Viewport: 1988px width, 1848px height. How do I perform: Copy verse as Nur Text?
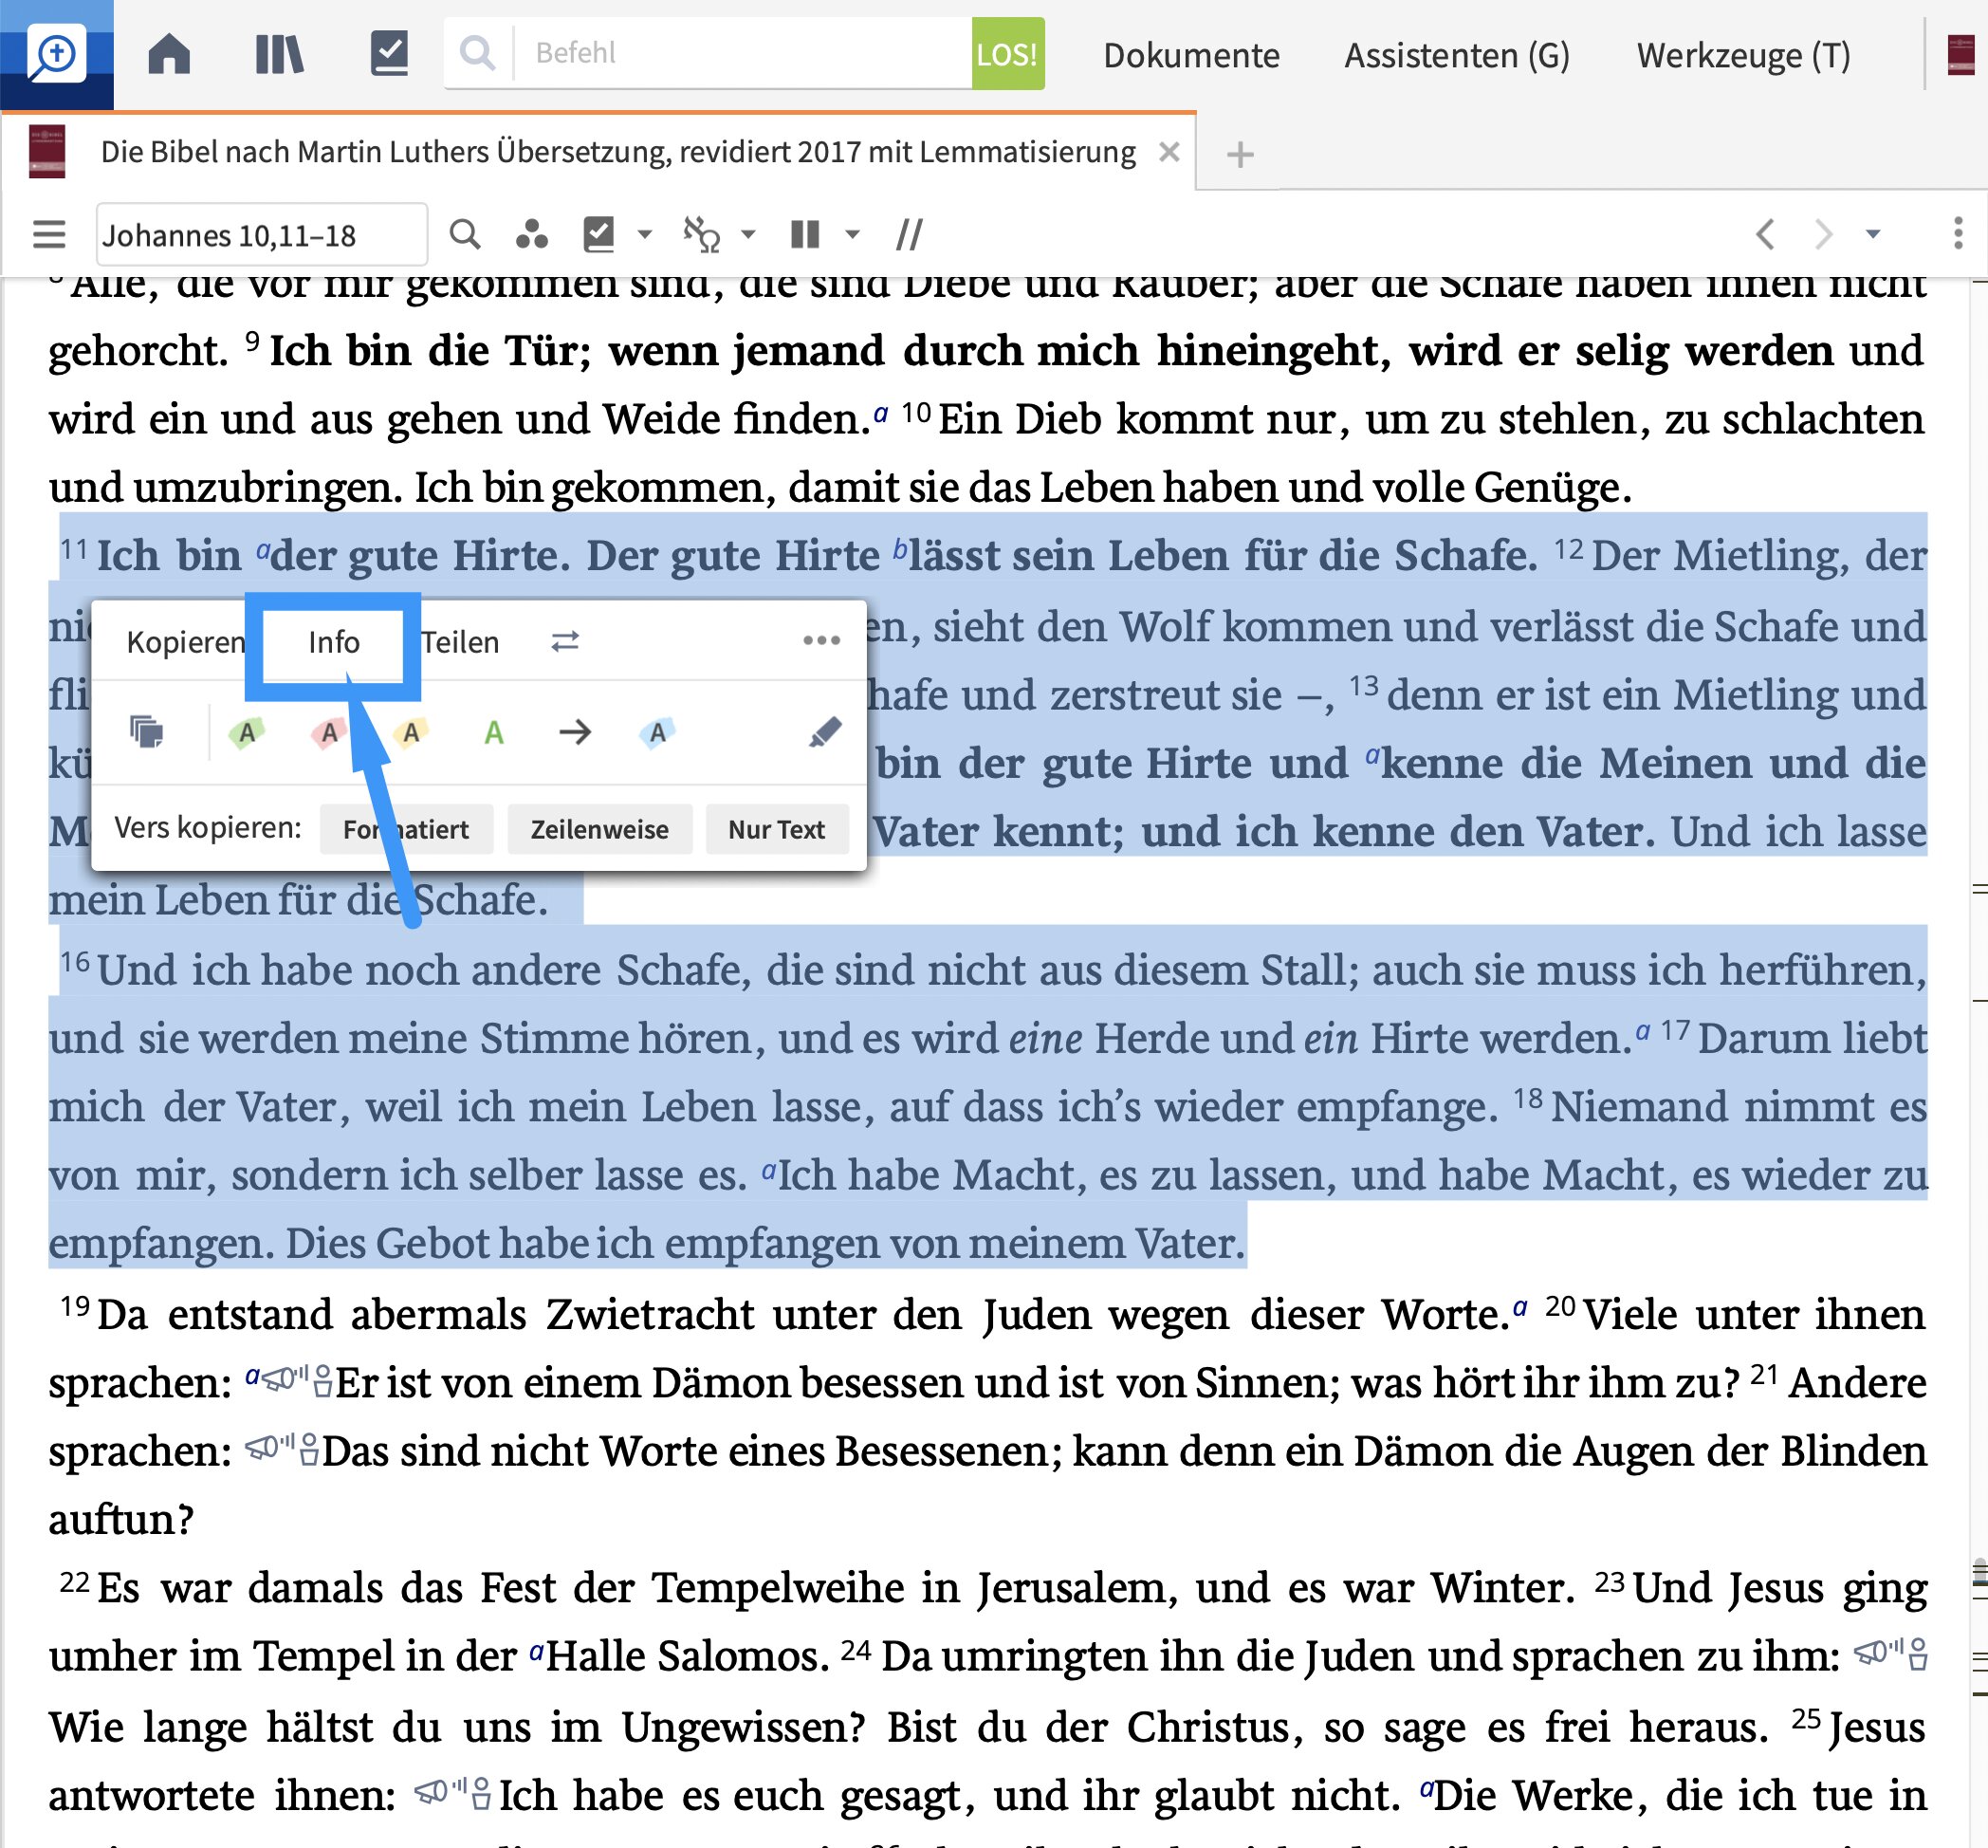point(776,829)
